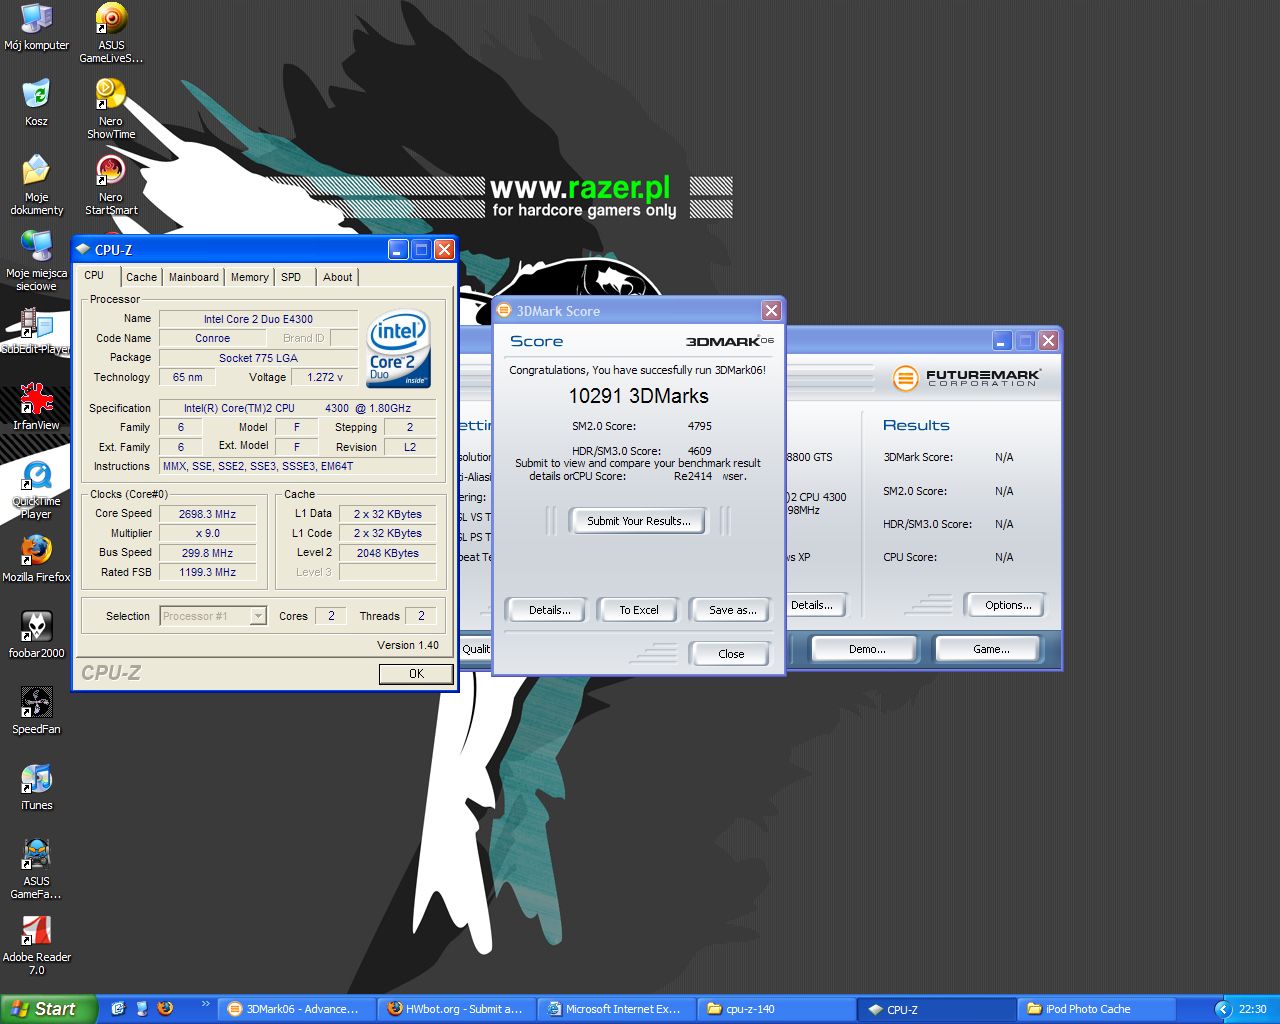Launch Nero StartSmart shortcut
This screenshot has height=1024, width=1280.
(111, 186)
